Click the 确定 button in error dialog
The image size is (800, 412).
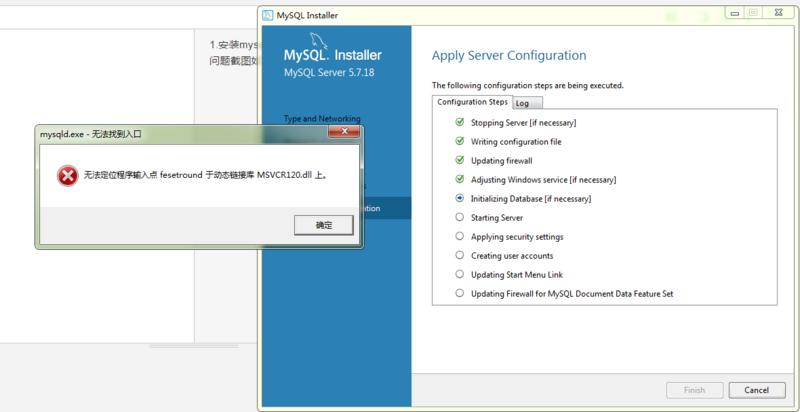[x=323, y=225]
